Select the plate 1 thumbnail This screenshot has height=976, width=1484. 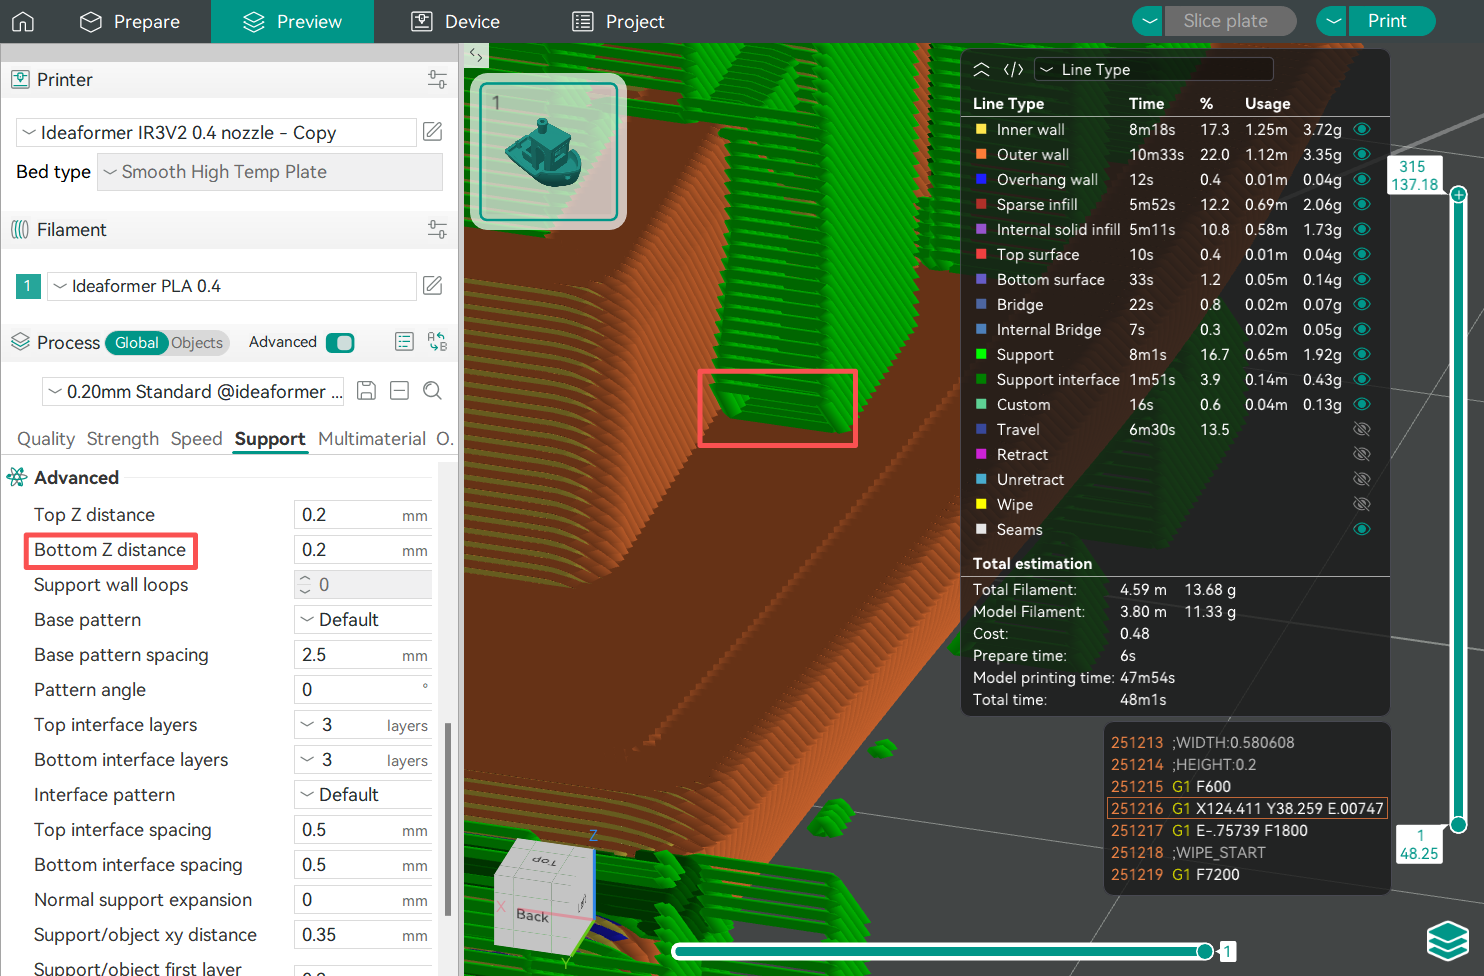click(x=548, y=151)
